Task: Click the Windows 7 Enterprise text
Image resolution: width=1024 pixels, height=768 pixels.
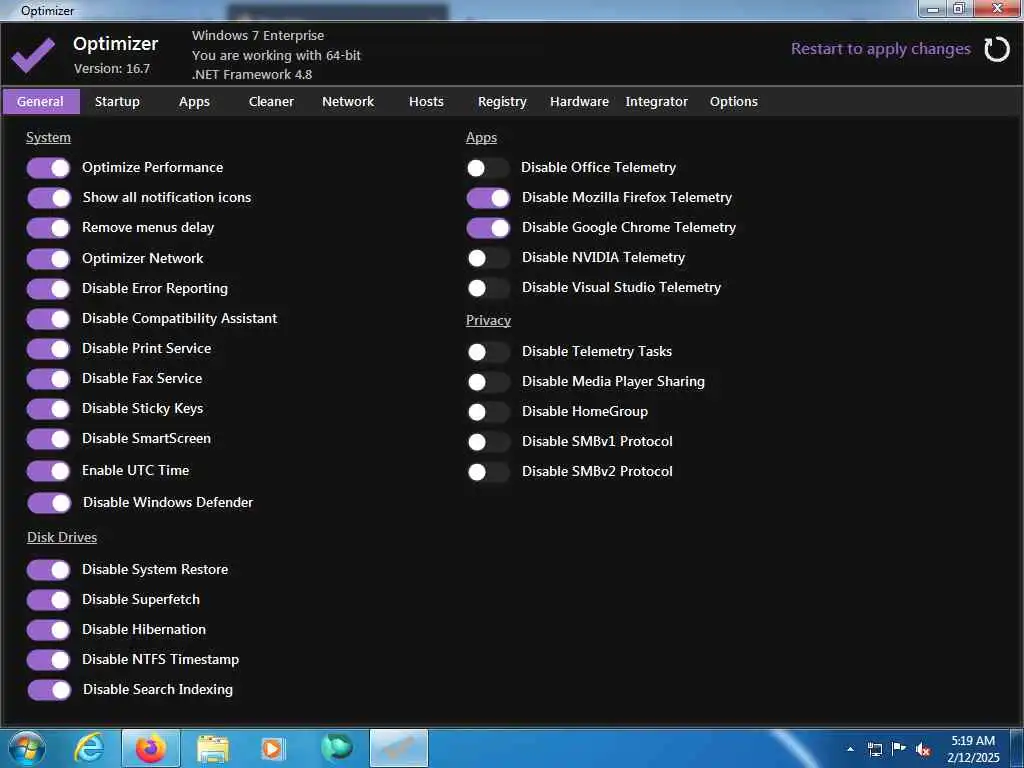Action: click(x=258, y=36)
